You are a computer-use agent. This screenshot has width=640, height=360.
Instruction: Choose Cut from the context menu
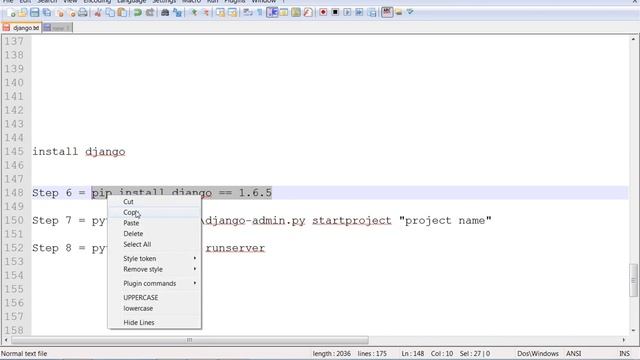coord(154,202)
